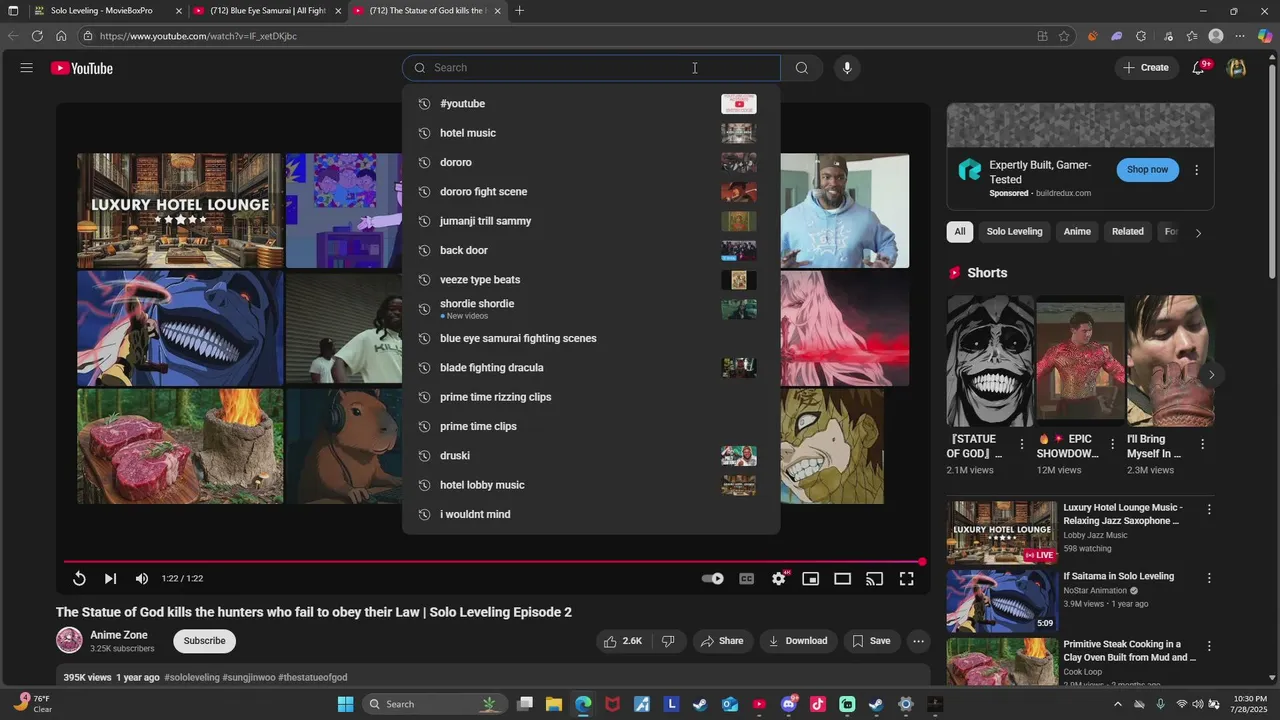This screenshot has width=1280, height=720.
Task: Select blue eye samurai fighting scenes suggestion
Action: [591, 338]
